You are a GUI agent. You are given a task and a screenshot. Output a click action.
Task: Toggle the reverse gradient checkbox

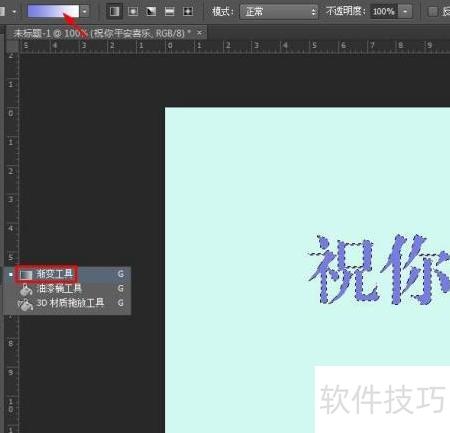point(433,12)
